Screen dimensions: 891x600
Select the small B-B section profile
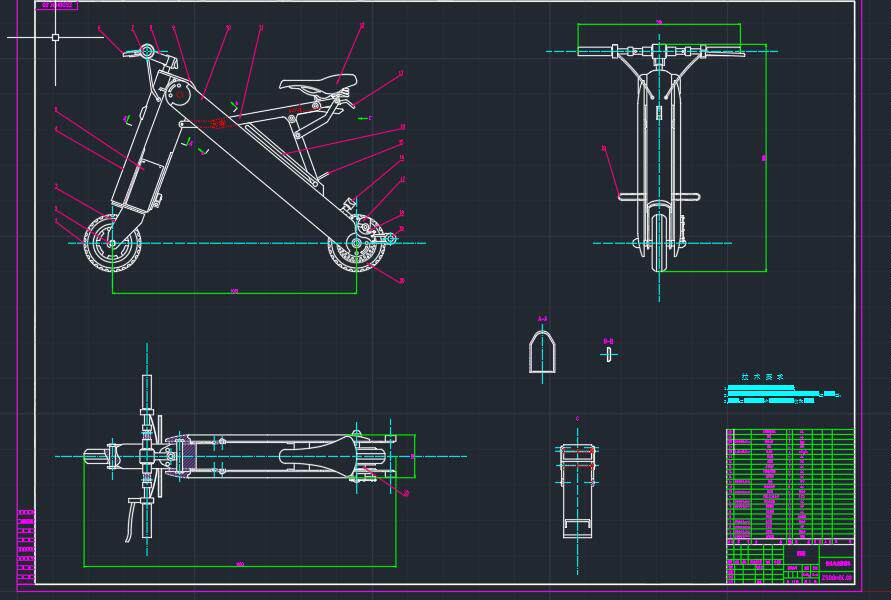click(x=609, y=355)
